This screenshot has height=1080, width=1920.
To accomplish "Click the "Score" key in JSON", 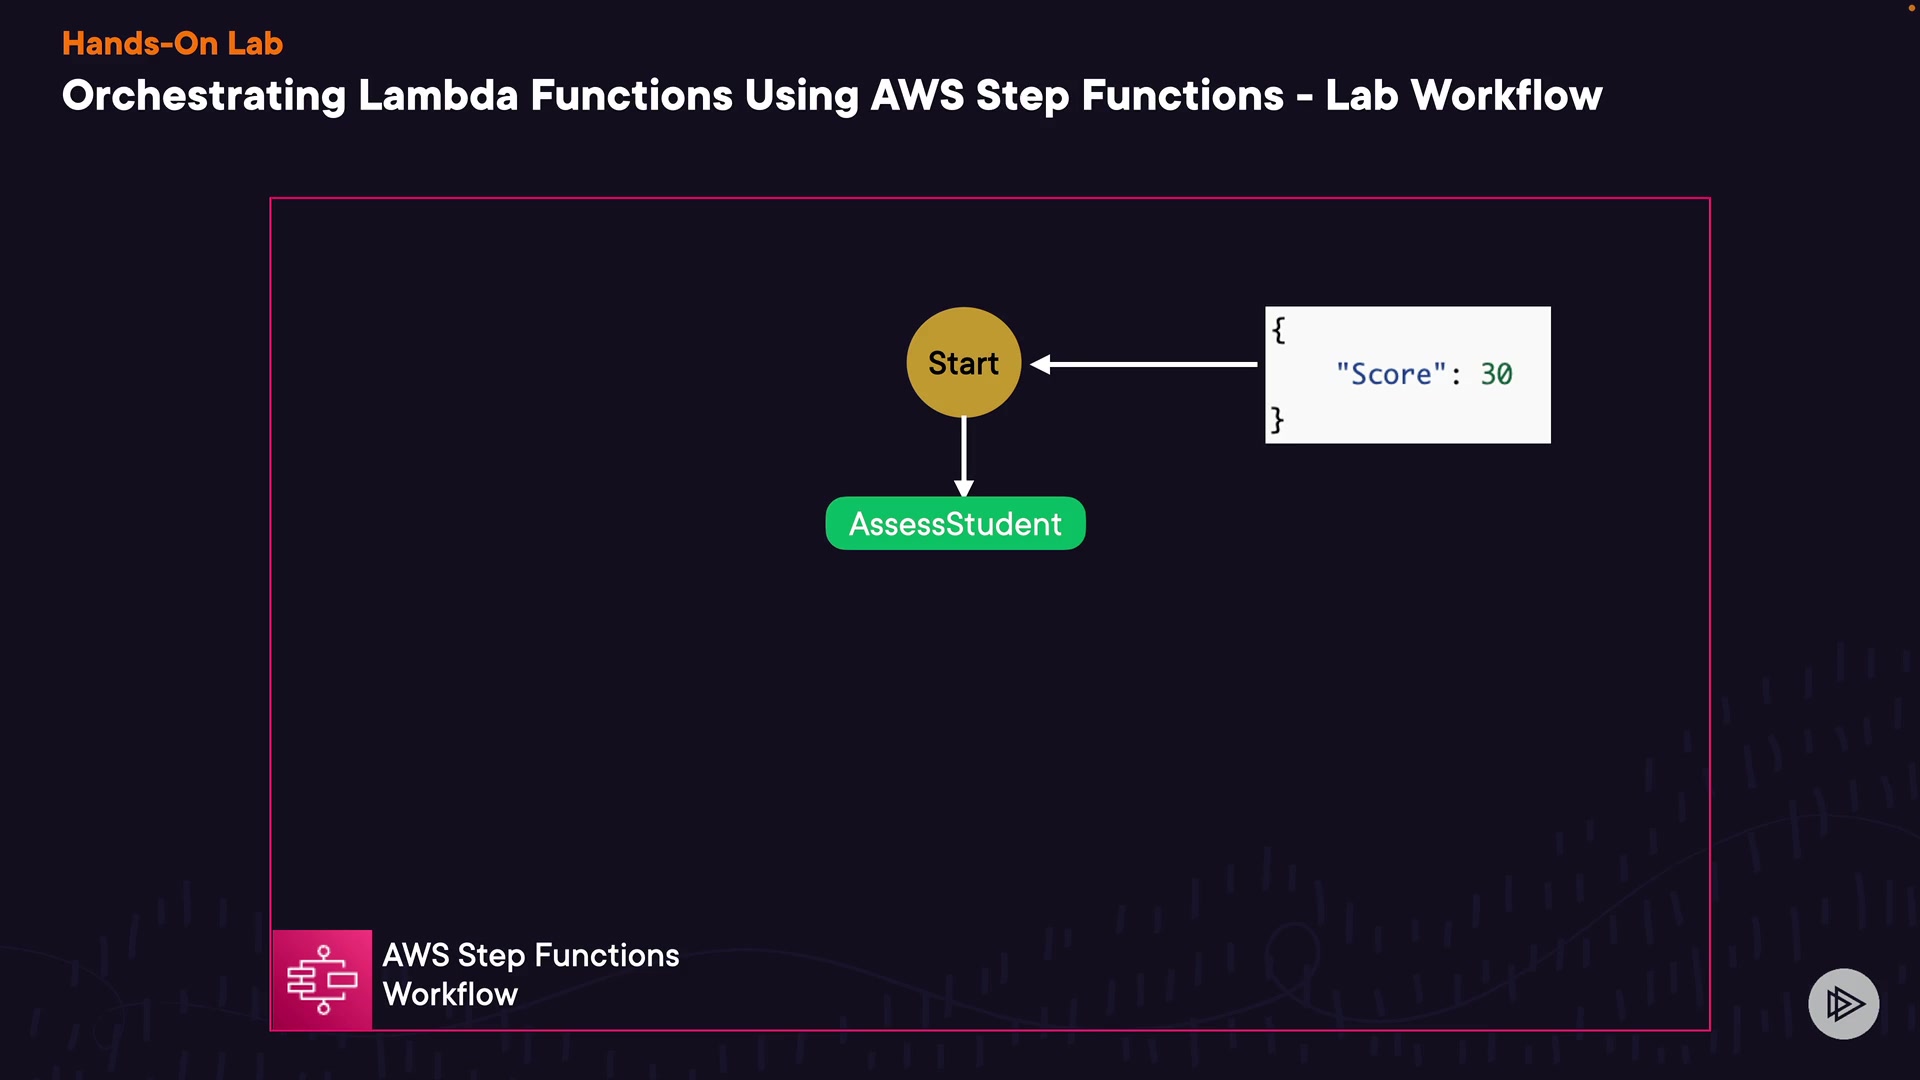I will (1390, 374).
